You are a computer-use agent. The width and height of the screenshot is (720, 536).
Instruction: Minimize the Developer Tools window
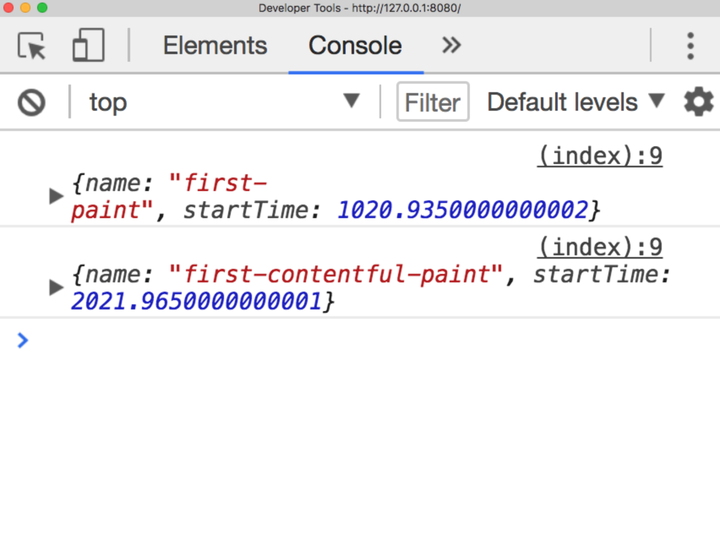tap(26, 8)
